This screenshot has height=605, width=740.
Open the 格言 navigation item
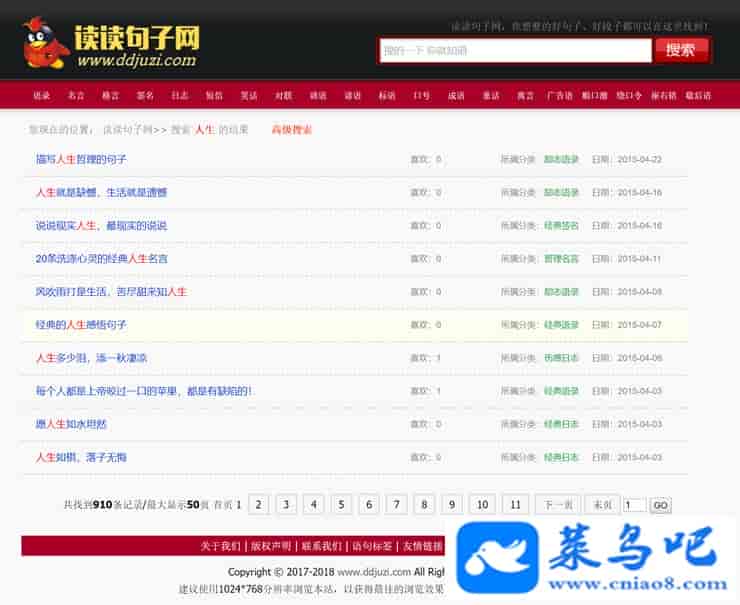click(x=110, y=96)
